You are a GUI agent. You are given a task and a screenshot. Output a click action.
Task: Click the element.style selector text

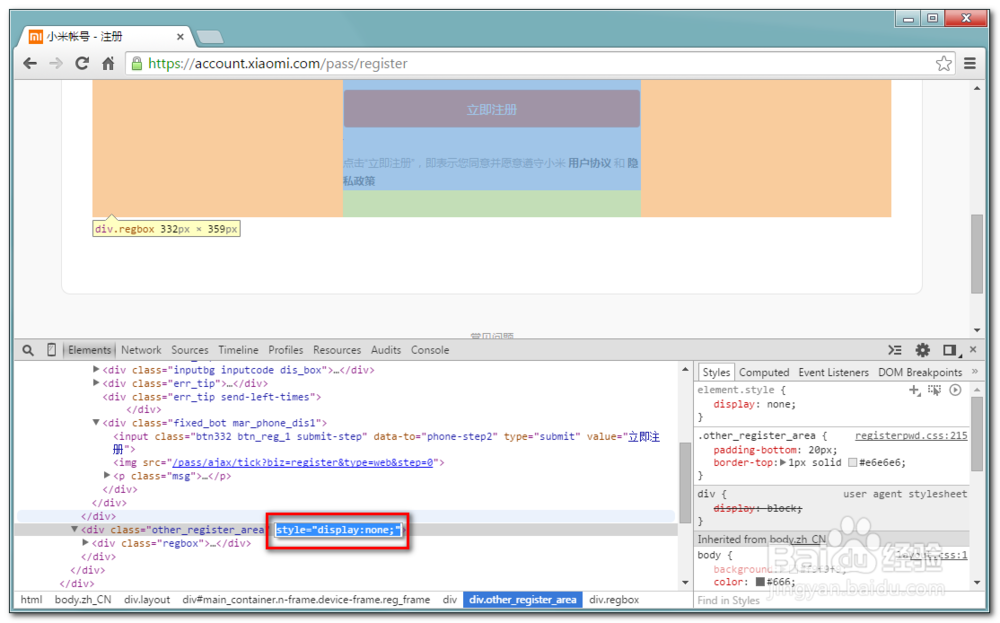736,390
